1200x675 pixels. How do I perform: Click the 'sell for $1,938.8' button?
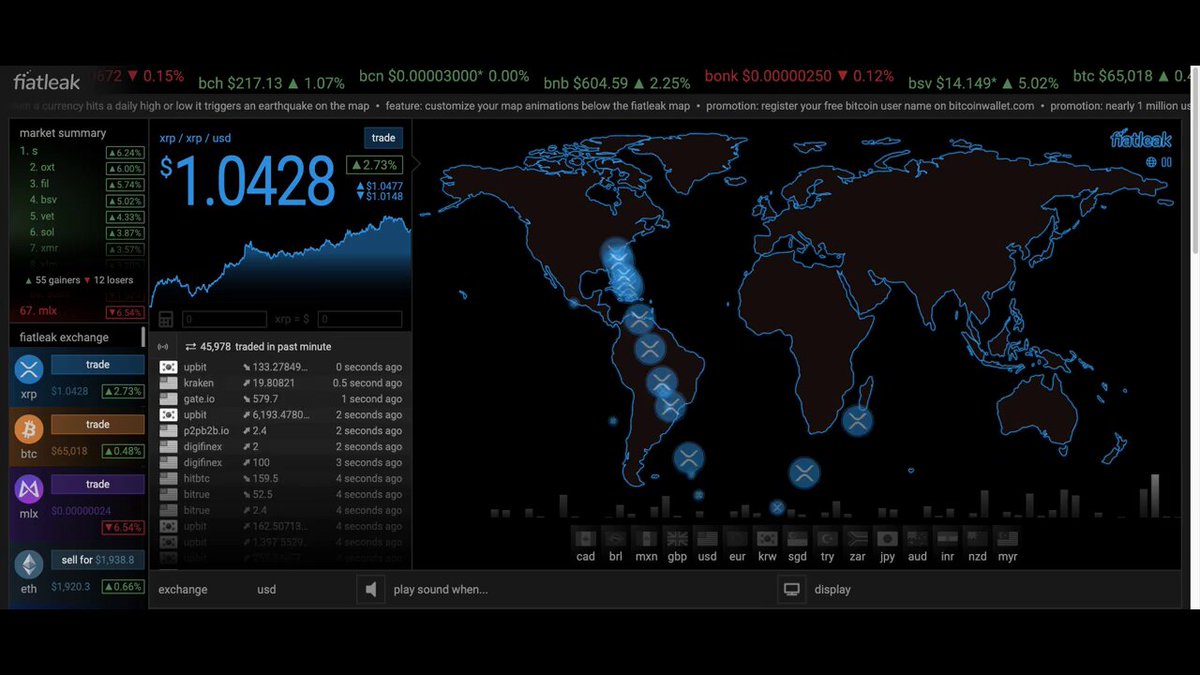click(x=97, y=560)
